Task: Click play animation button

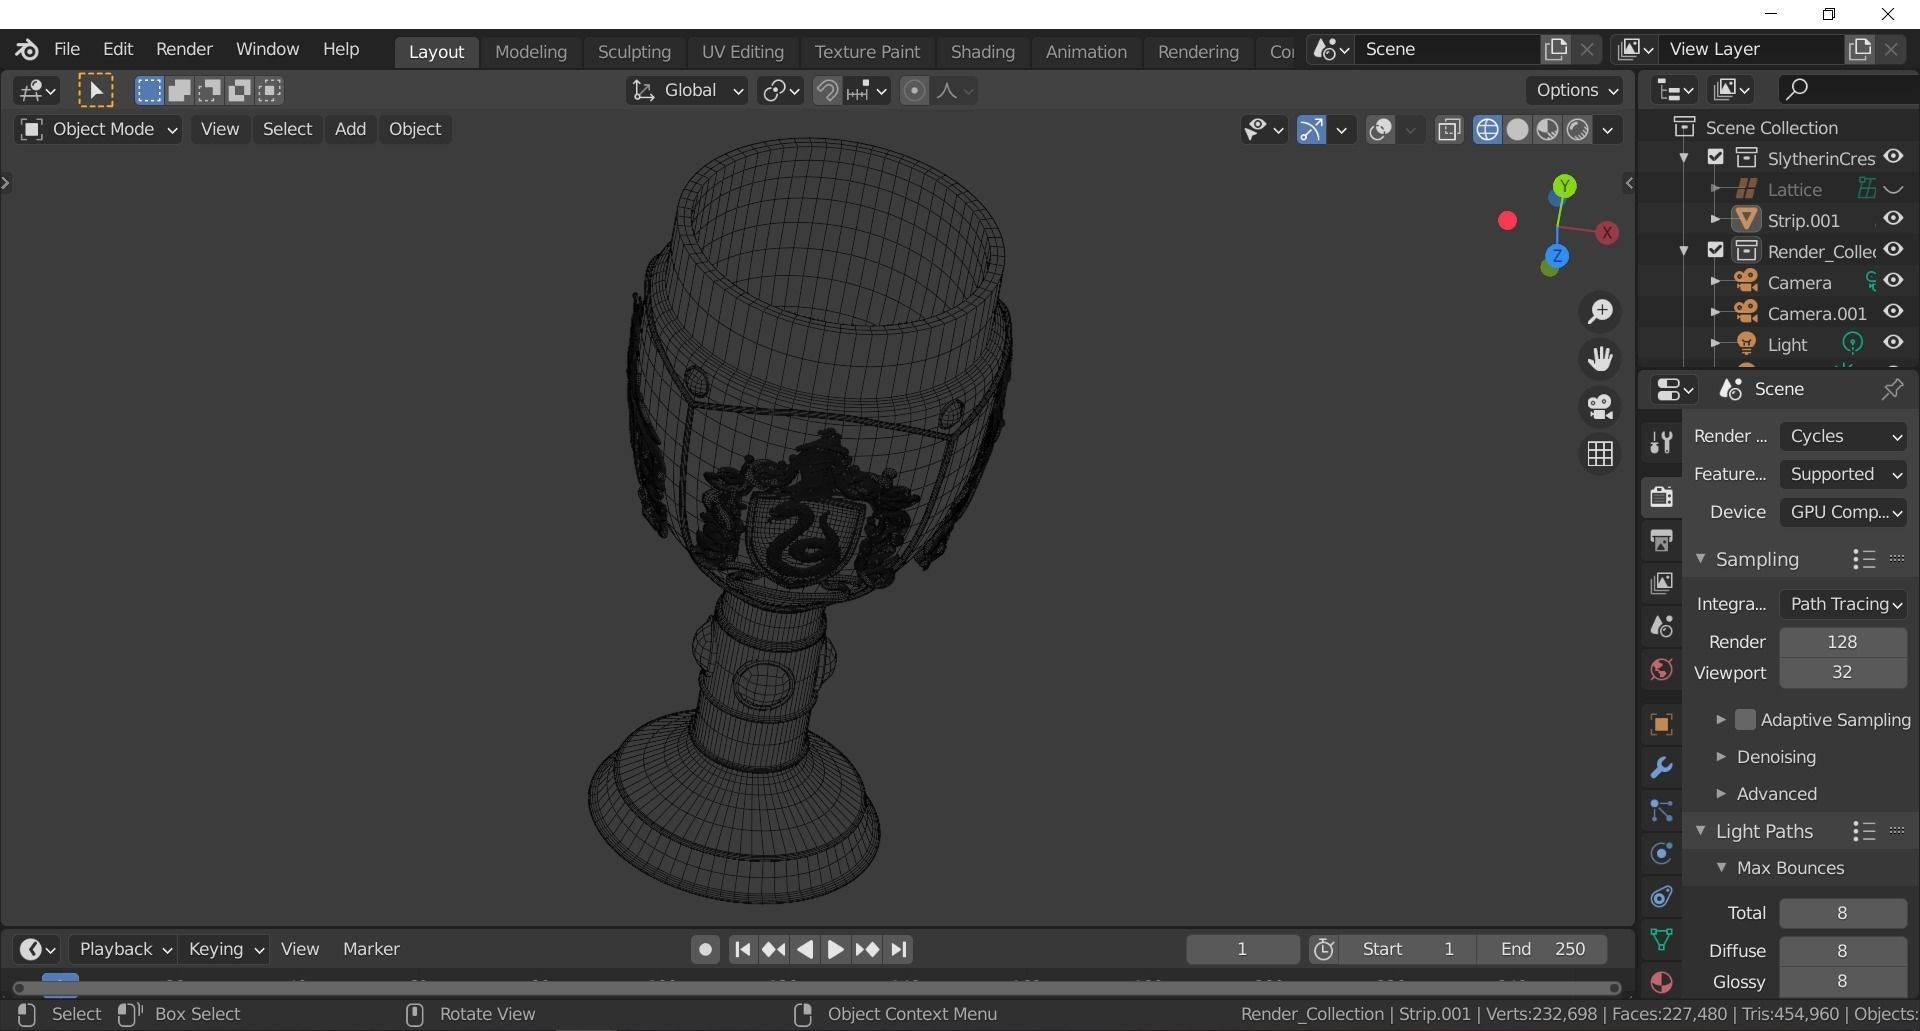Action: [836, 950]
